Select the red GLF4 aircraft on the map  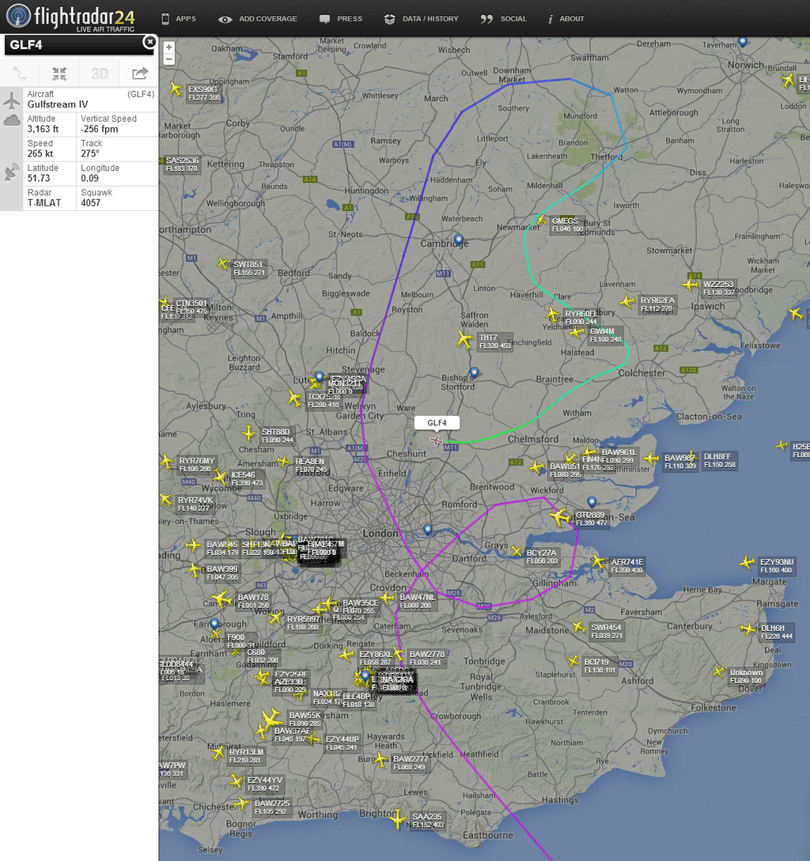[436, 440]
